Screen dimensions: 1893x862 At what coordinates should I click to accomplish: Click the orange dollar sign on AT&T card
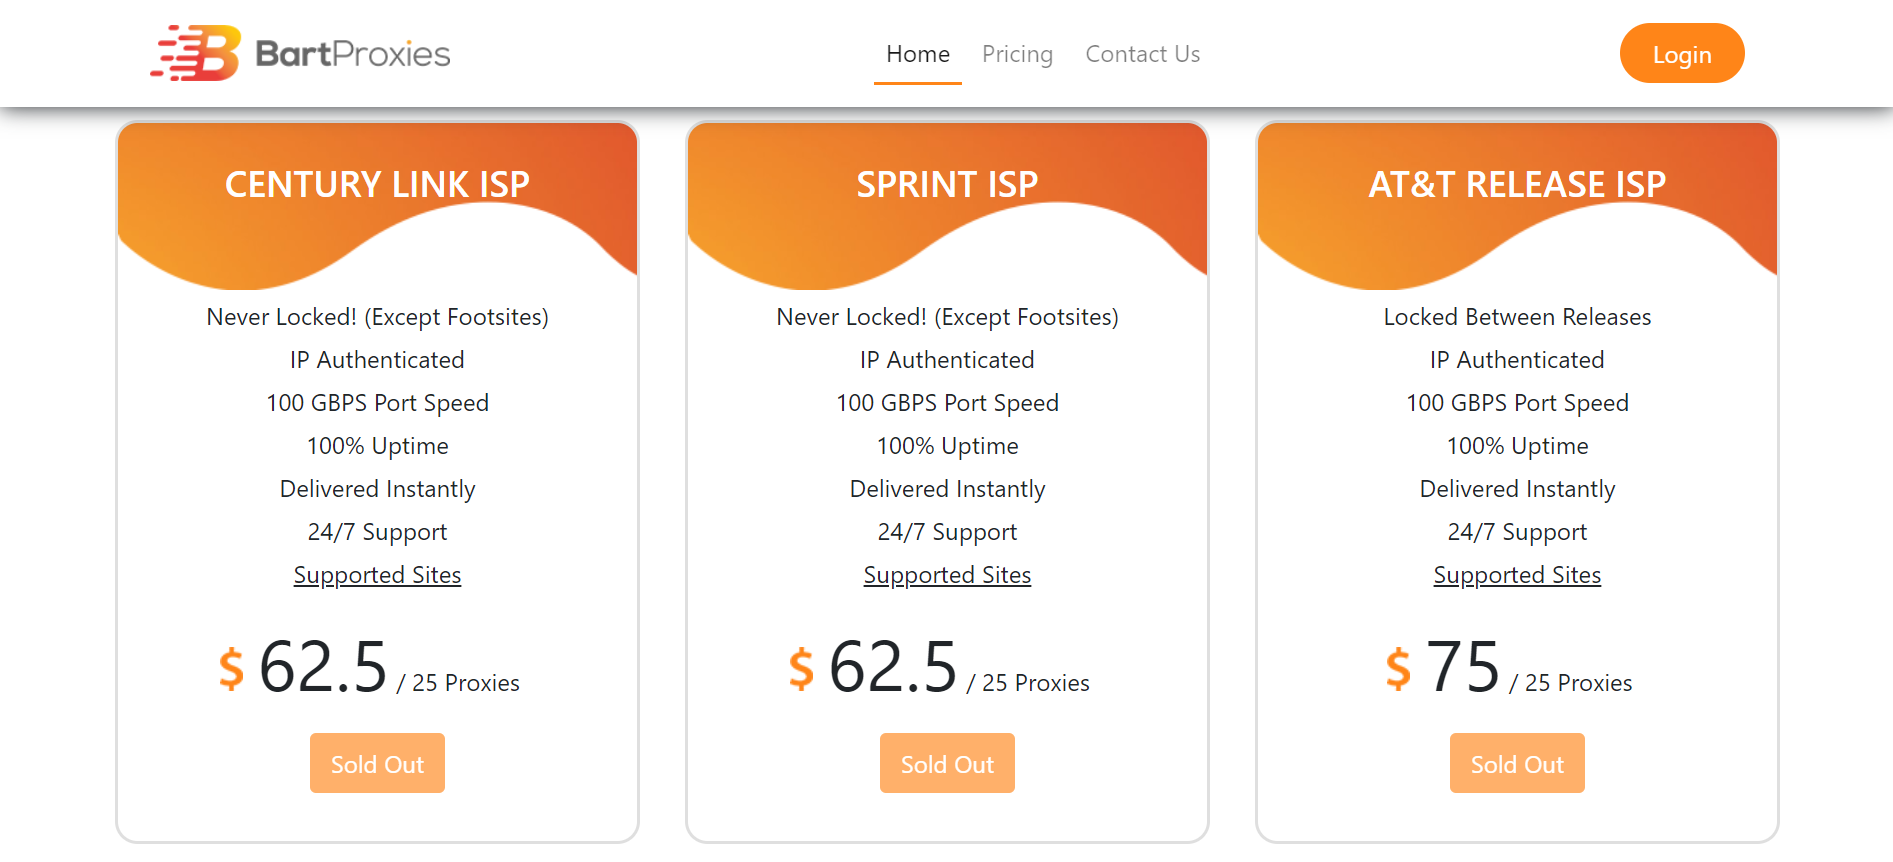[x=1398, y=669]
